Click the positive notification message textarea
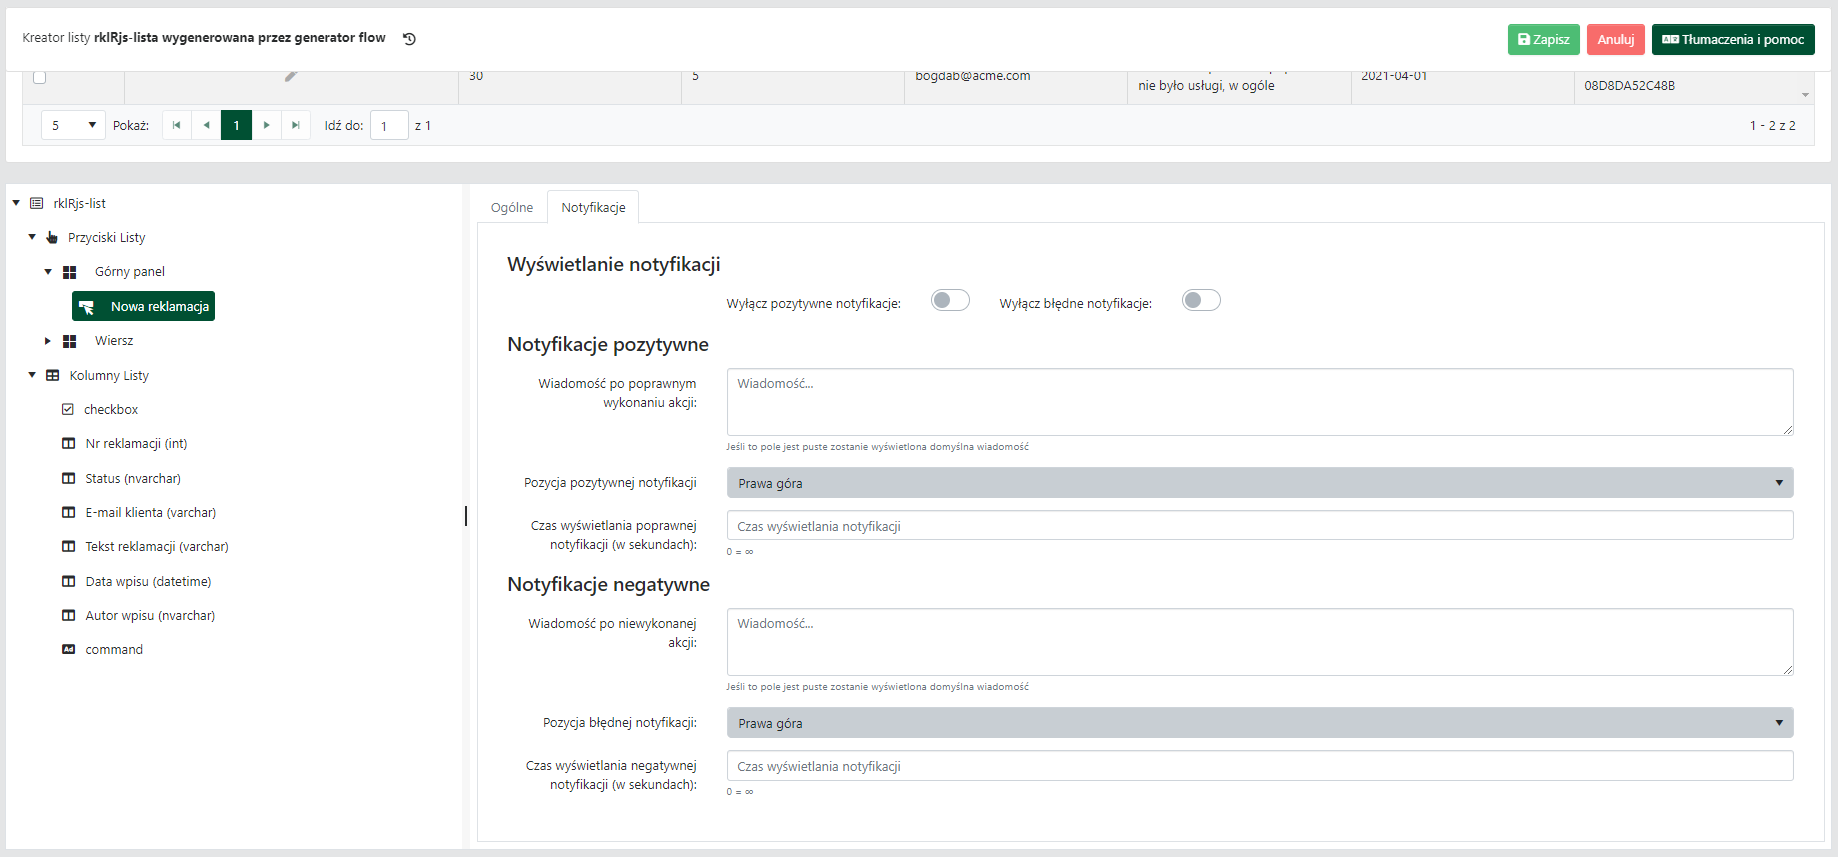The height and width of the screenshot is (857, 1838). 1260,402
